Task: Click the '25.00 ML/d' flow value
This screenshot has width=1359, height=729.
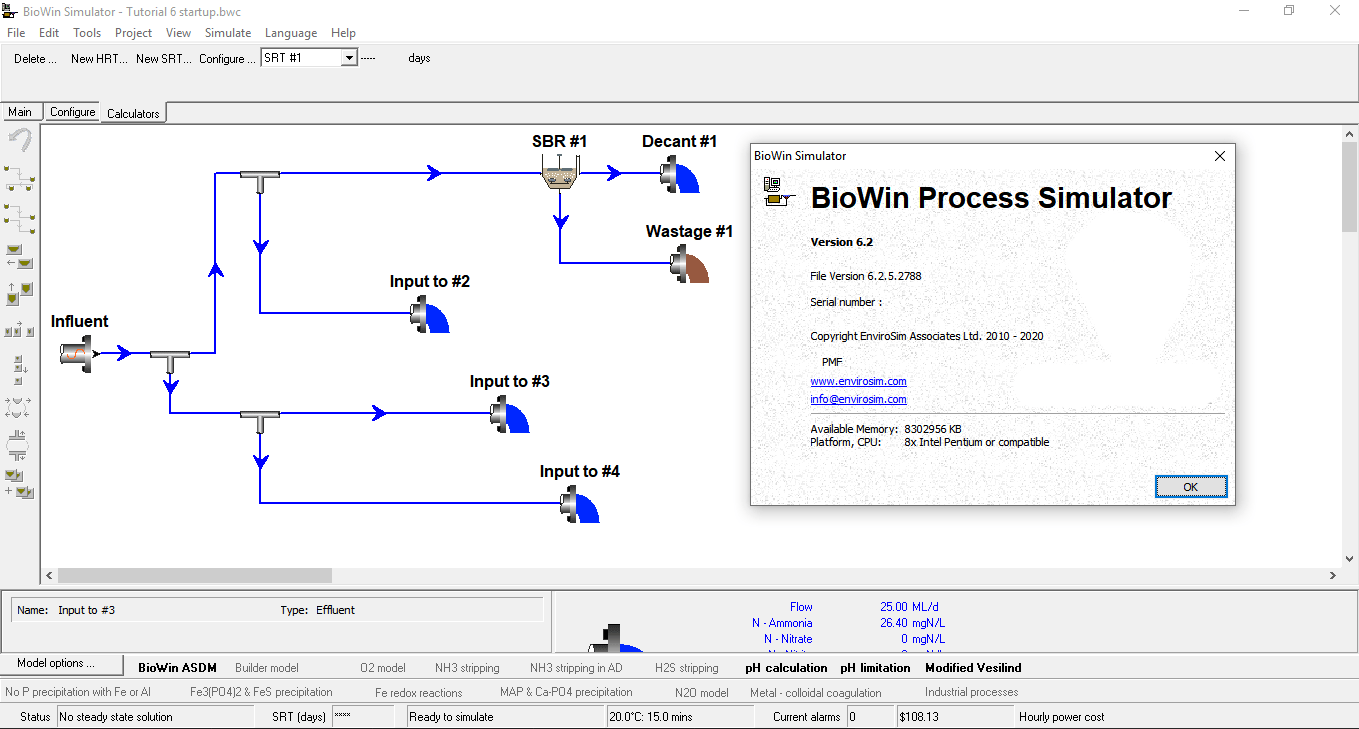Action: [x=909, y=607]
